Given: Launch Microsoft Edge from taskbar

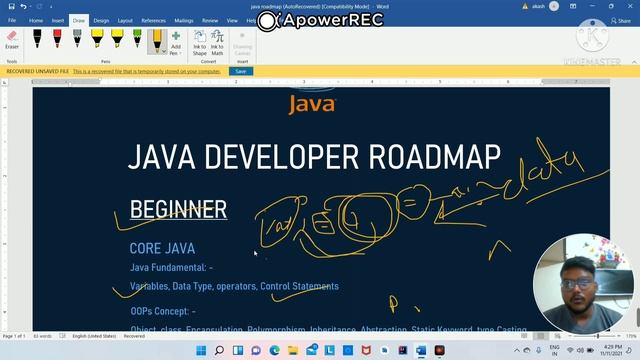Looking at the screenshot, I should 274,350.
